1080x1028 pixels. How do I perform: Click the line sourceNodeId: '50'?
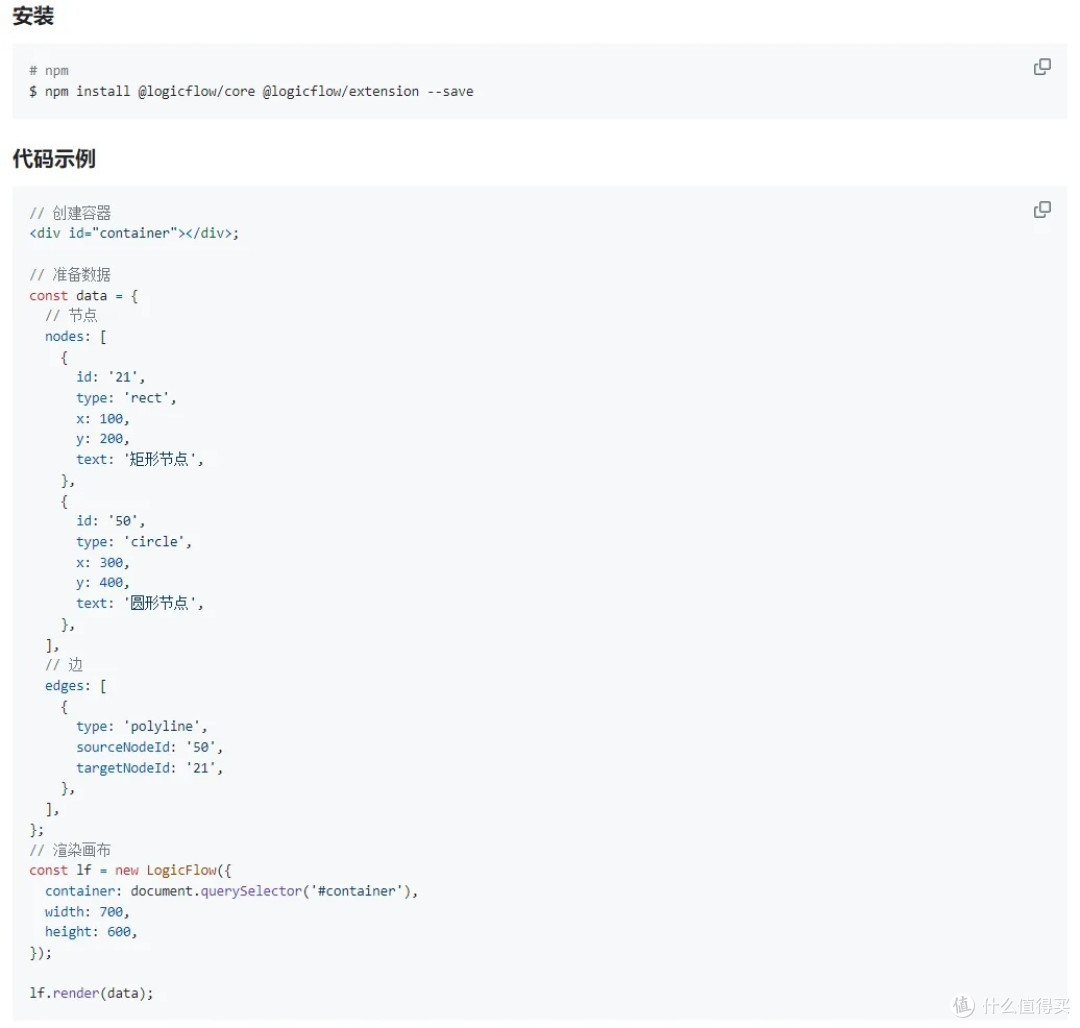point(149,746)
